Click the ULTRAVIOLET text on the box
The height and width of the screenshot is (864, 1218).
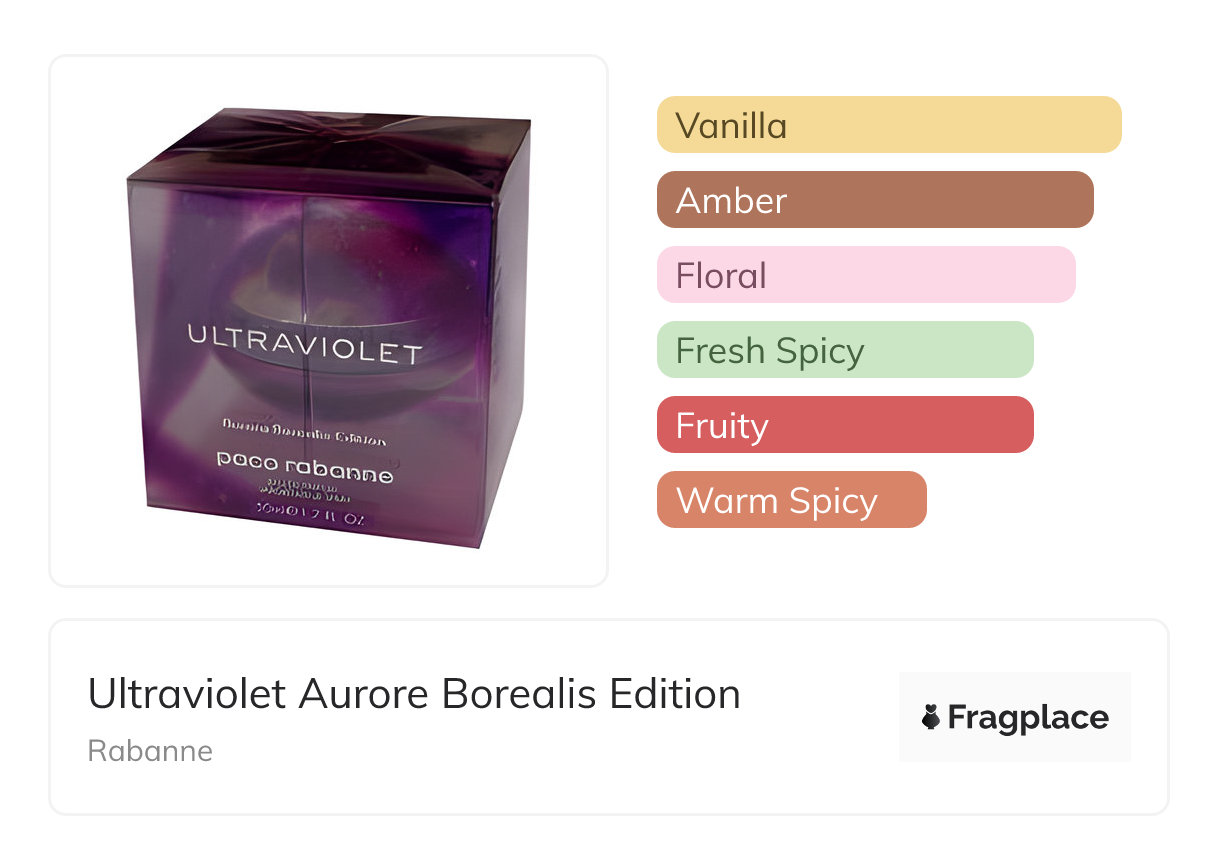(x=305, y=345)
